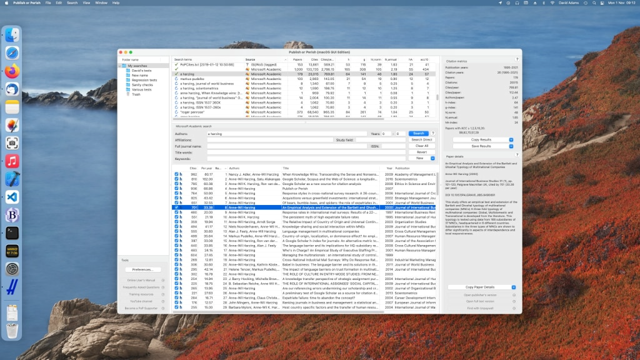Screen dimensions: 640x360
Task: Click the Source column header sort arrow
Action: tap(285, 60)
